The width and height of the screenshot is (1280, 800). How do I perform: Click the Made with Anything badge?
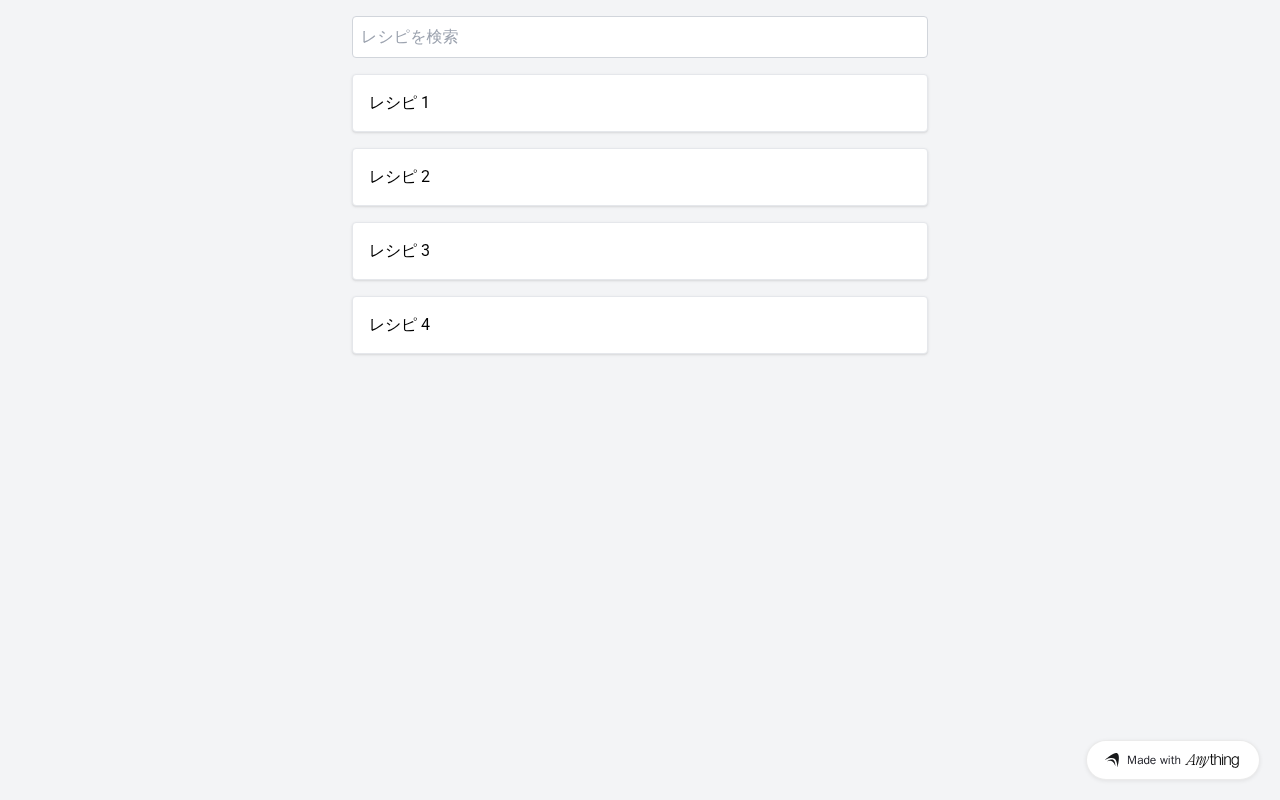(1173, 760)
